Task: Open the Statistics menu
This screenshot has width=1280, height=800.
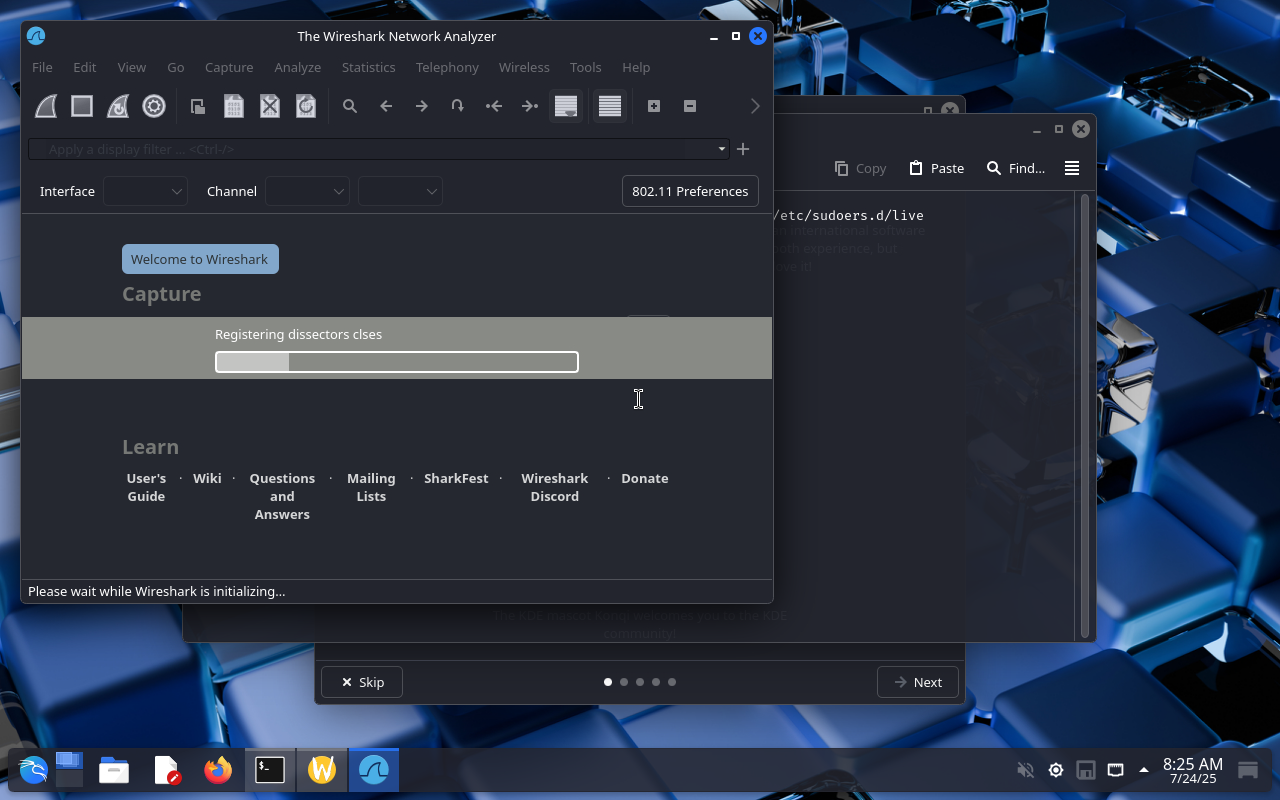Action: (368, 67)
